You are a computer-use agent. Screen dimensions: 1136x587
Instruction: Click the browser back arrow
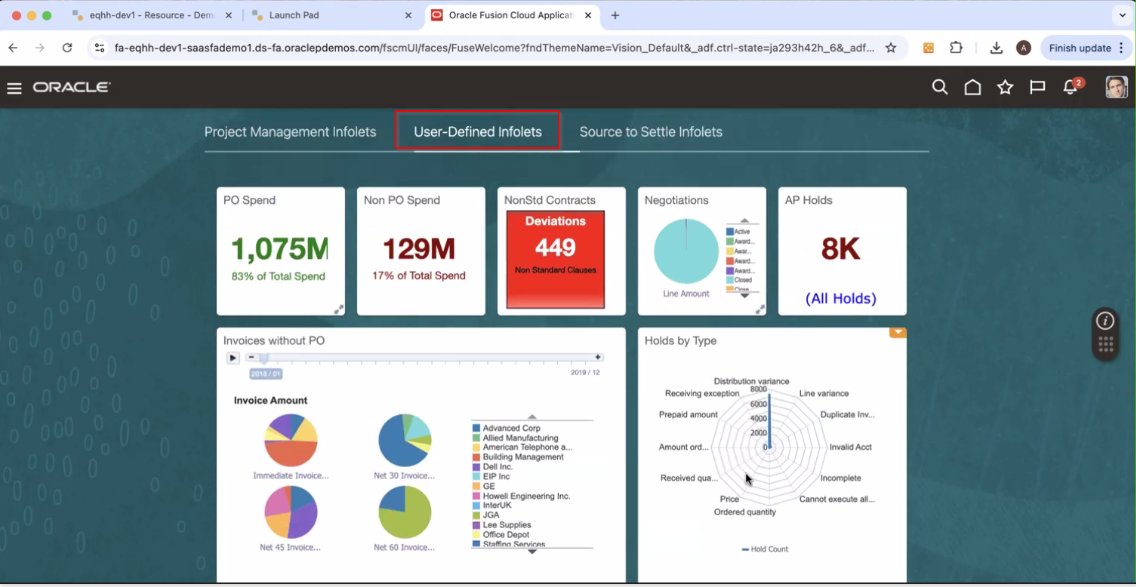pos(13,48)
